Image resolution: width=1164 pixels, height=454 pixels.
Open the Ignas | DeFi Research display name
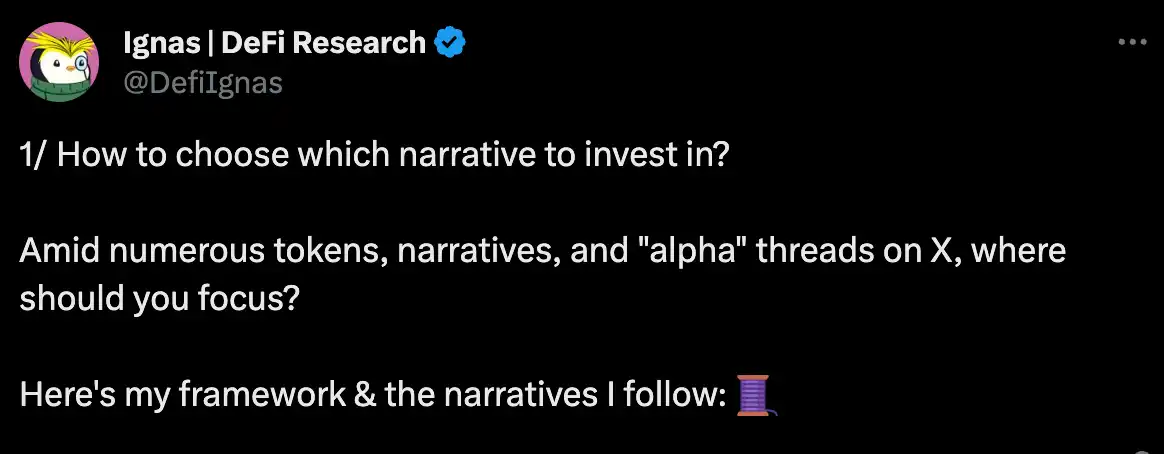272,43
